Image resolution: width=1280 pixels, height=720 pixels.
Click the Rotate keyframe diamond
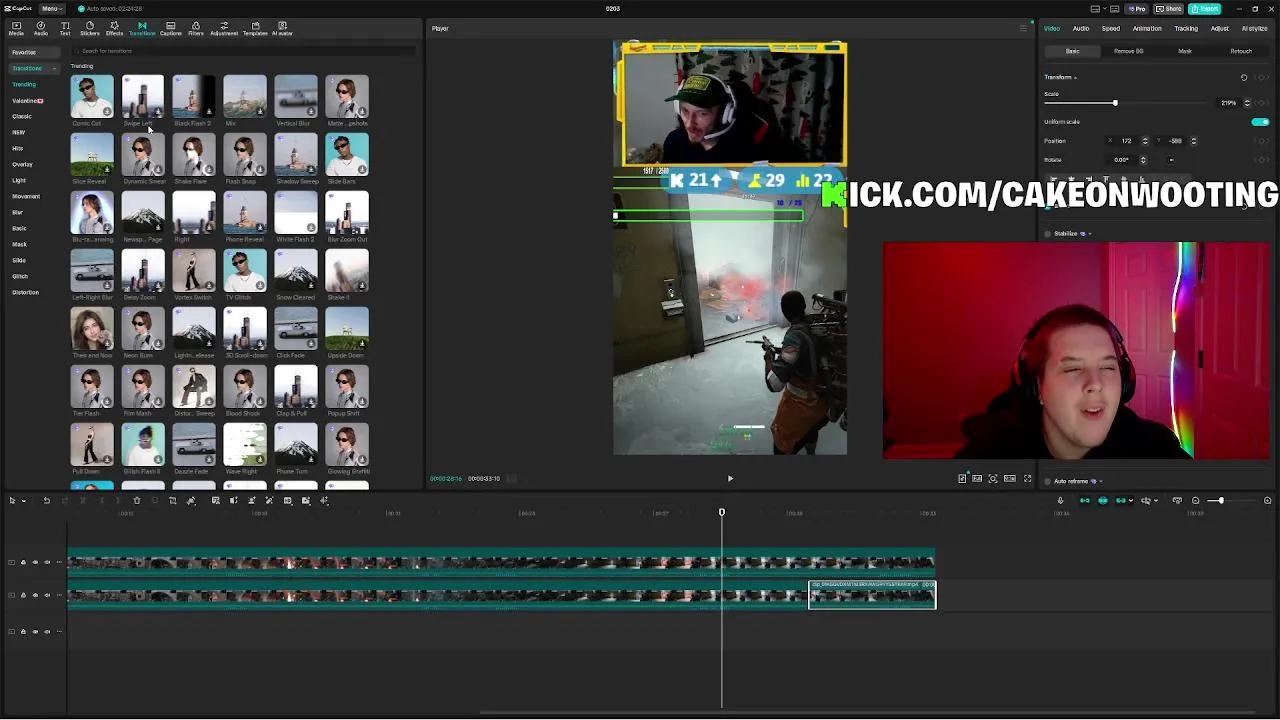click(1261, 160)
